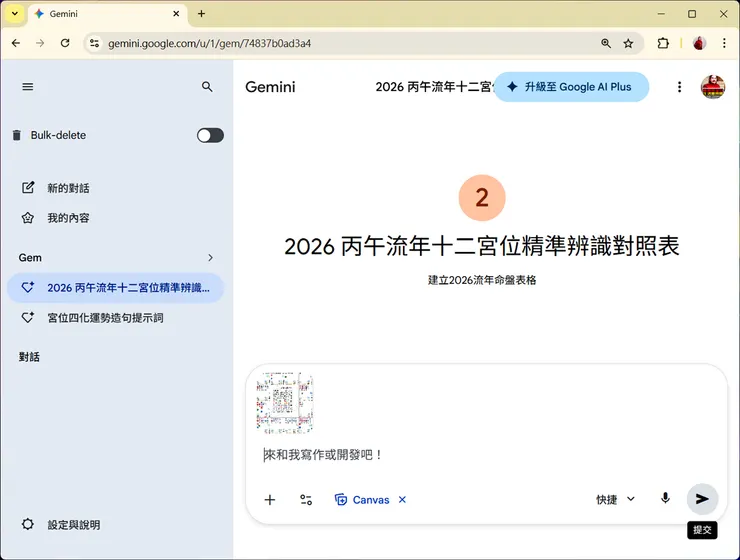Viewport: 740px width, 560px height.
Task: Open 我的內容 in the sidebar
Action: (68, 218)
